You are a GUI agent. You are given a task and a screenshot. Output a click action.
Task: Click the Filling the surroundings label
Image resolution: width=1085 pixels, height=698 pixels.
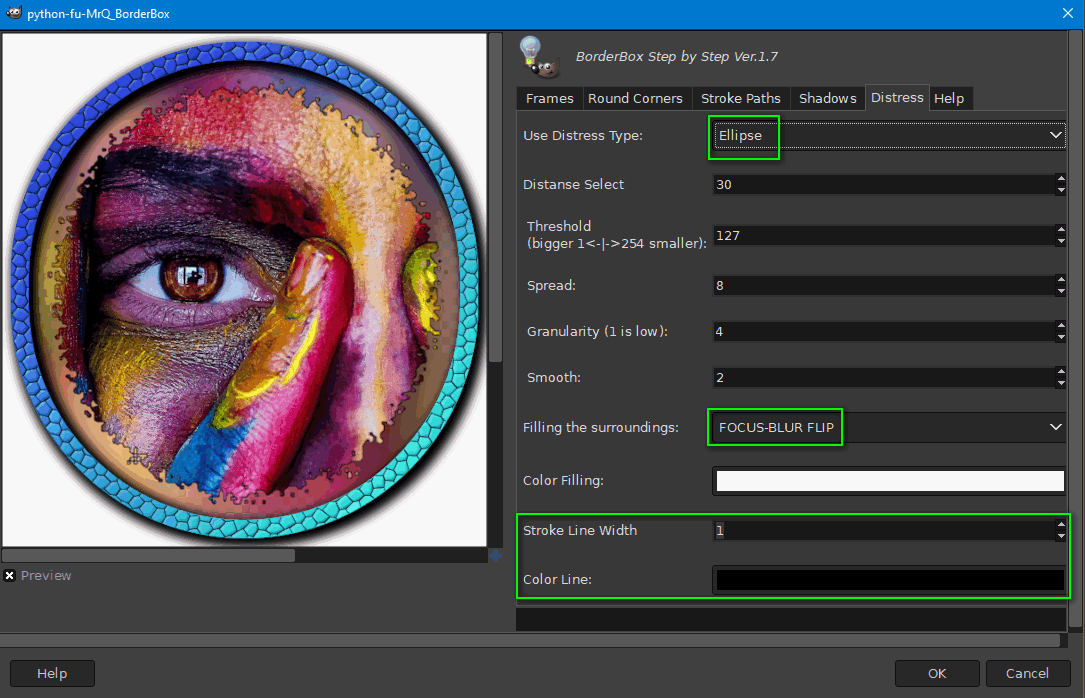click(601, 428)
